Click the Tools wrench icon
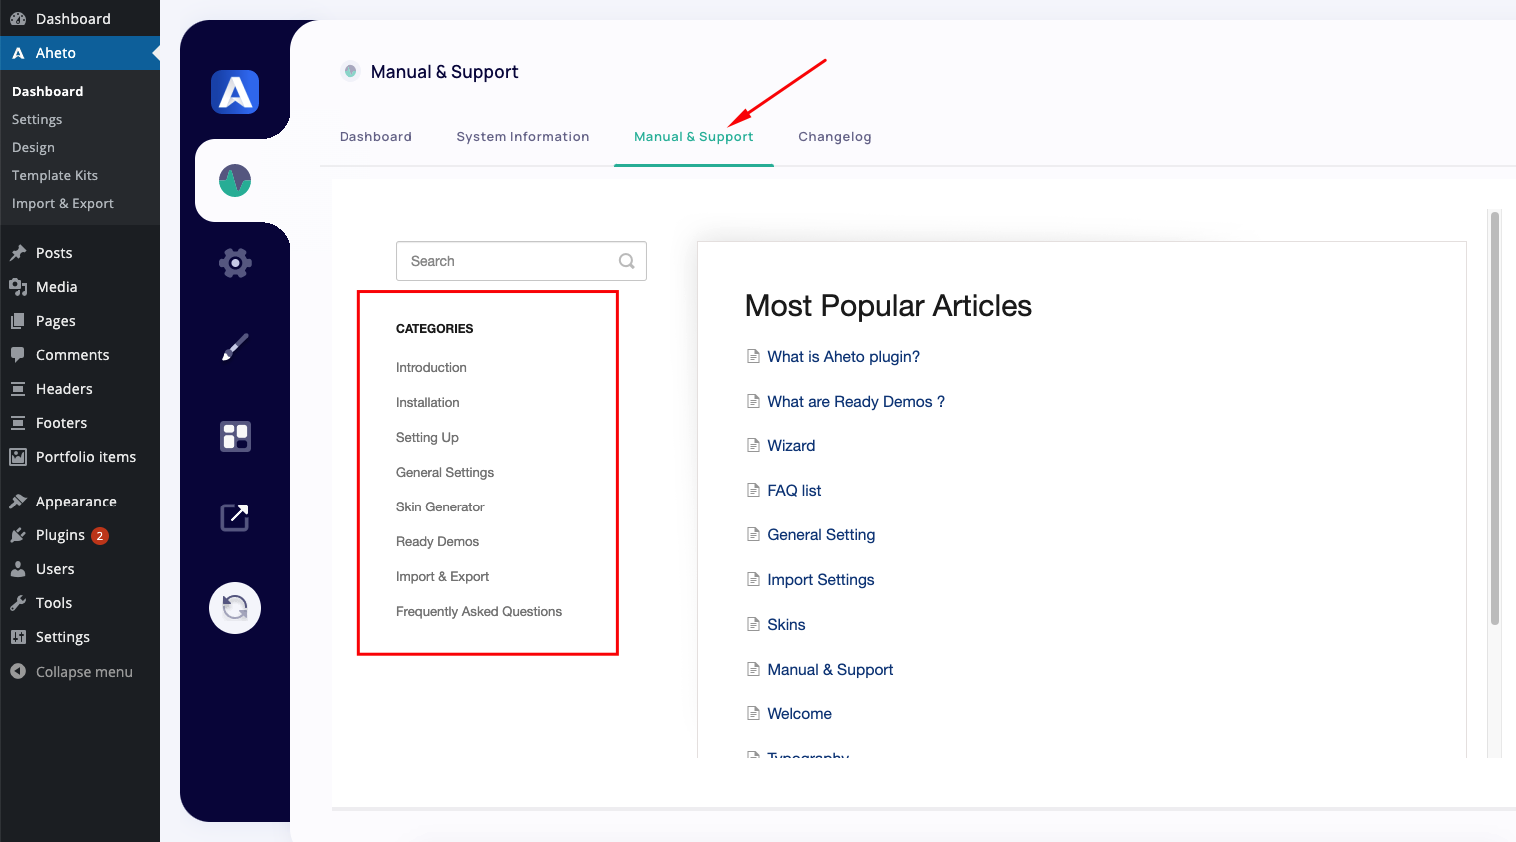The width and height of the screenshot is (1516, 842). (x=18, y=603)
